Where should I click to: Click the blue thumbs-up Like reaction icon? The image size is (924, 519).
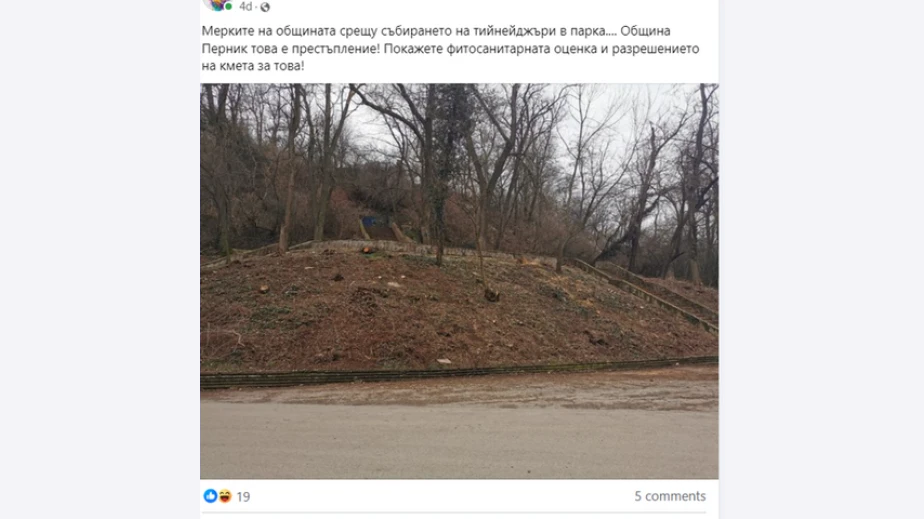tap(210, 496)
